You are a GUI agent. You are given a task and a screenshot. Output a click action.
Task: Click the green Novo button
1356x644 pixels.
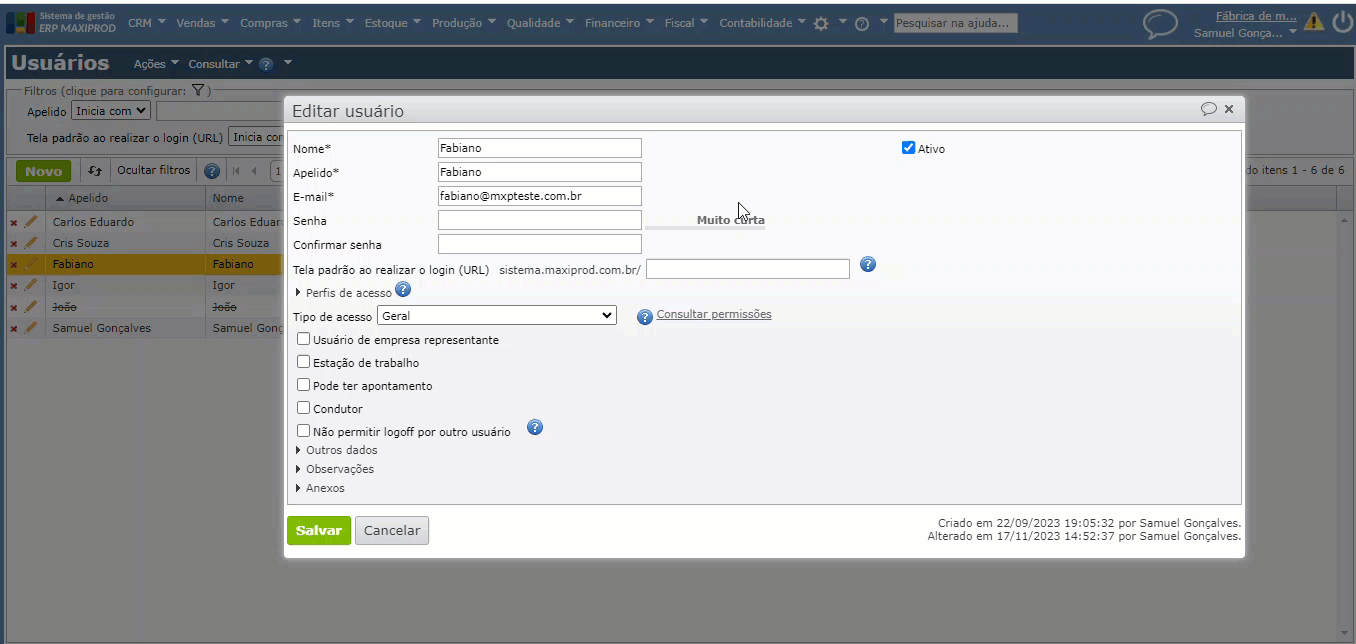coord(44,171)
